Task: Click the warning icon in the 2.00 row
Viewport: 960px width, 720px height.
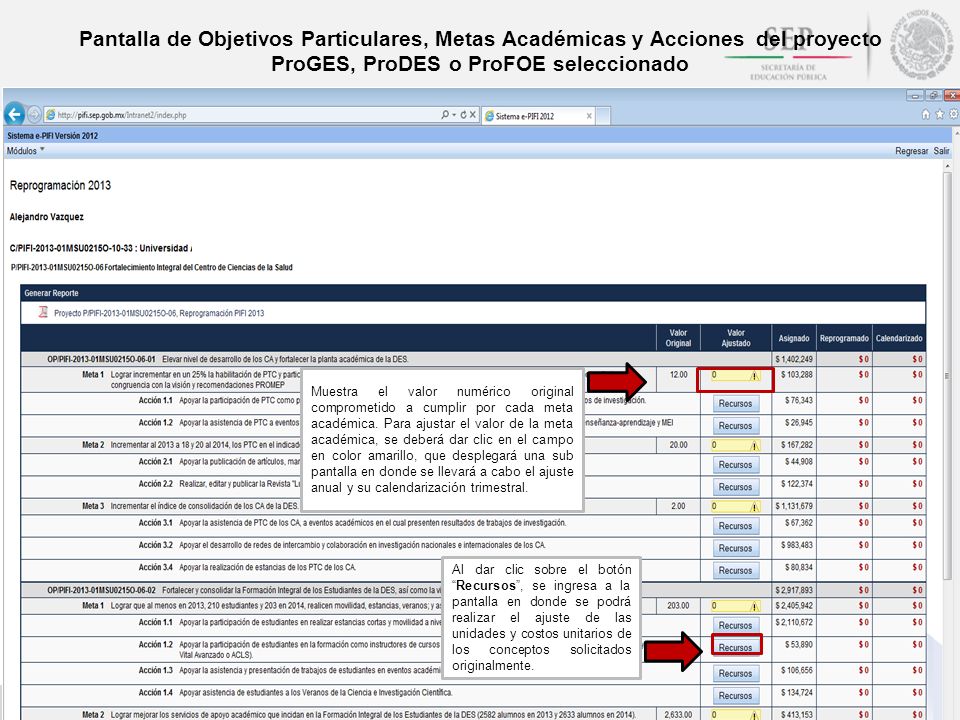Action: tap(755, 506)
